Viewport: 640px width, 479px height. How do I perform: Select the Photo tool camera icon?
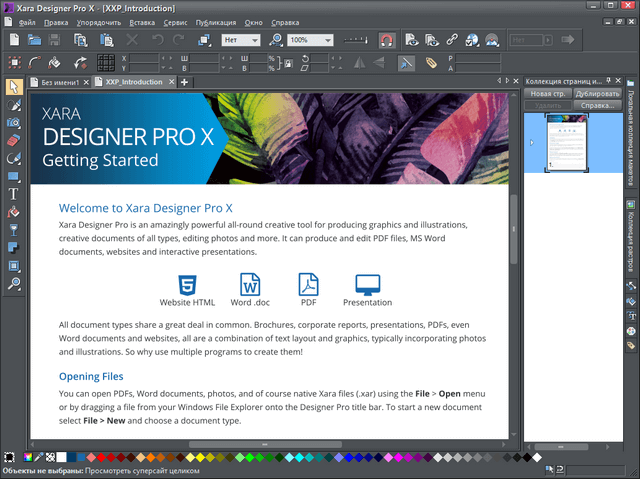point(14,122)
